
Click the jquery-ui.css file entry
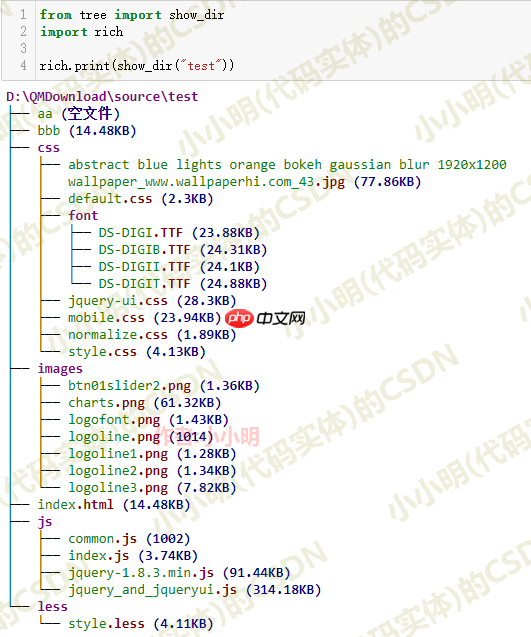click(152, 301)
